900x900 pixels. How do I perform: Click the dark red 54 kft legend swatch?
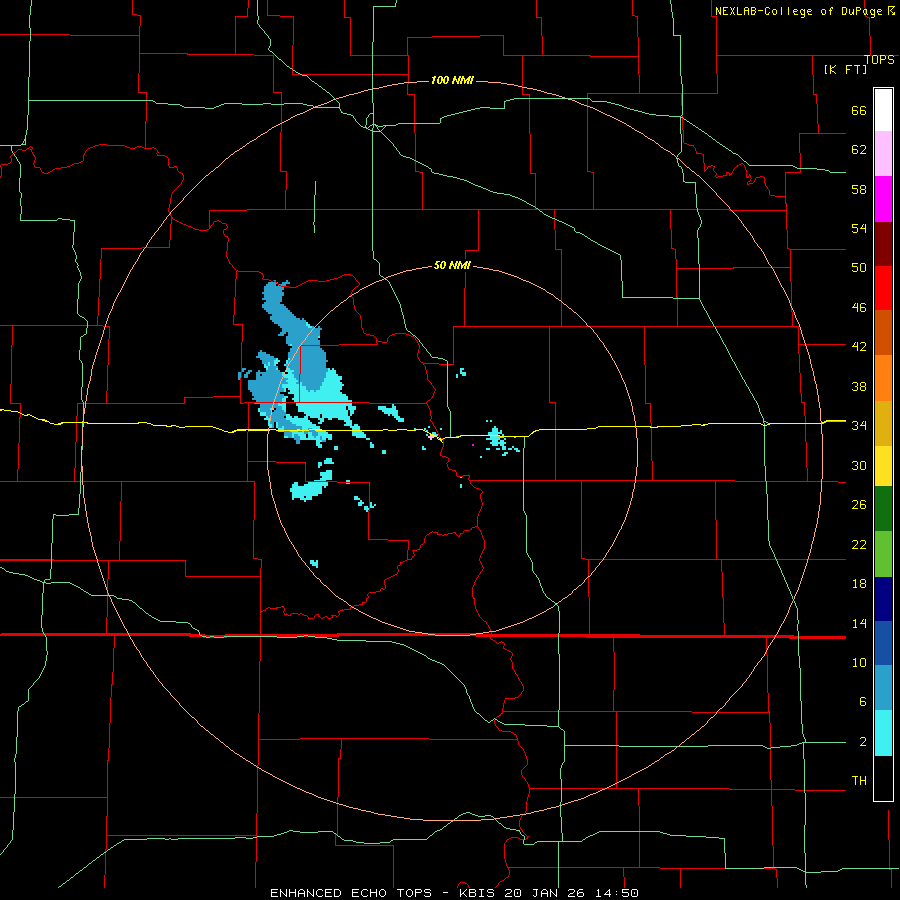[883, 244]
